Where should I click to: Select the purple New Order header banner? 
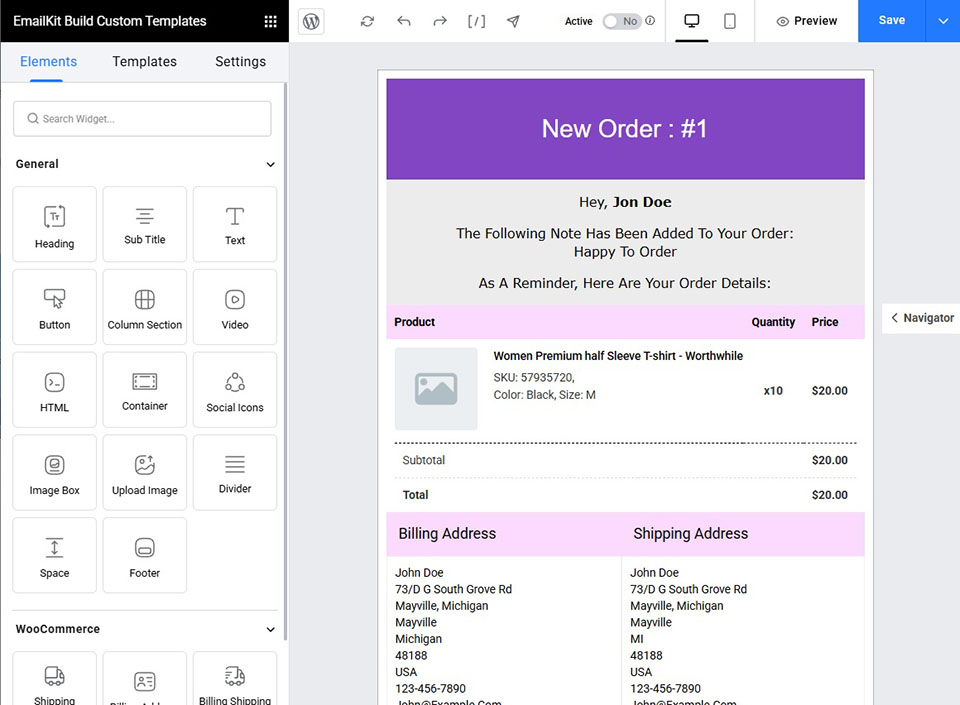(x=625, y=129)
